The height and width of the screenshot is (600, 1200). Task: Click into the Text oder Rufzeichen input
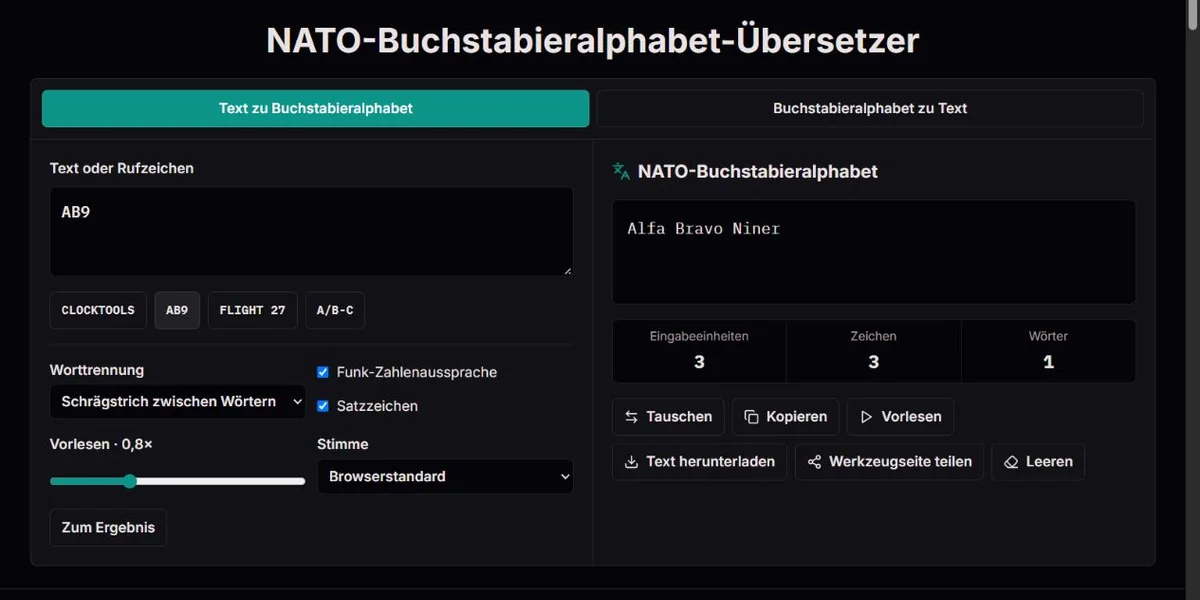(312, 232)
